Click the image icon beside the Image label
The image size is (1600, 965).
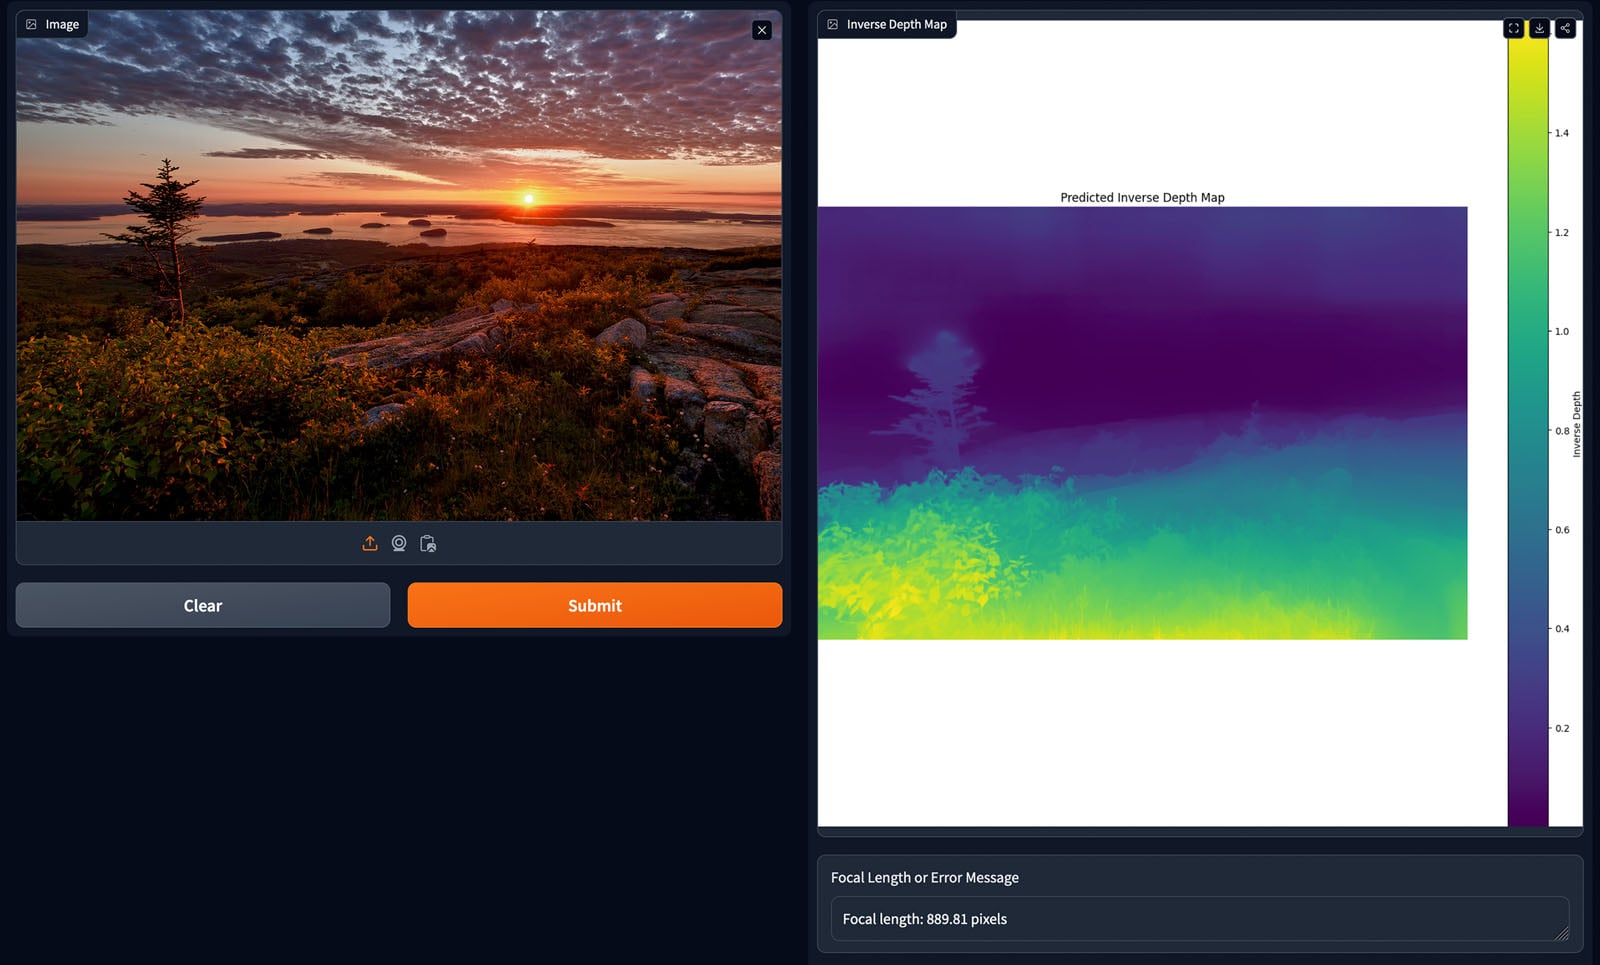[32, 24]
